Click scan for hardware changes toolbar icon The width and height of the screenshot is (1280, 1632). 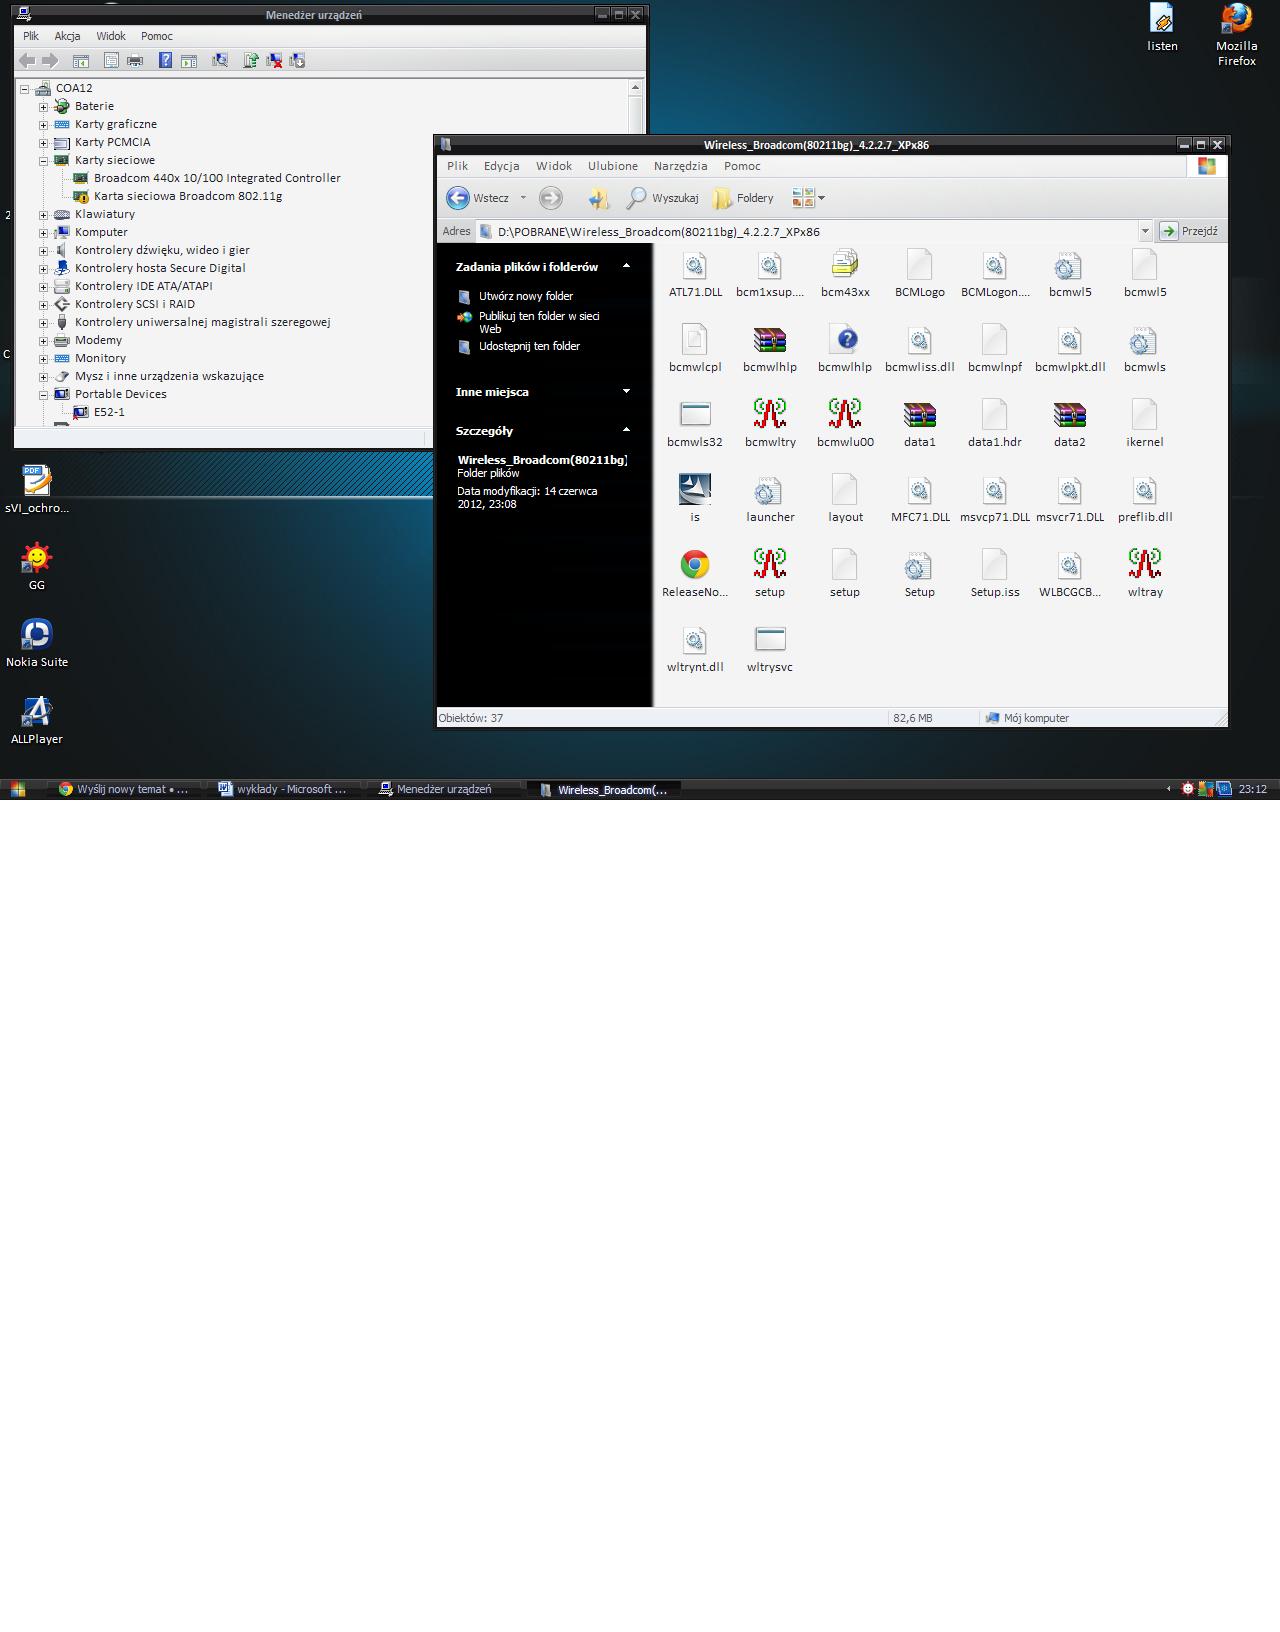click(x=220, y=61)
